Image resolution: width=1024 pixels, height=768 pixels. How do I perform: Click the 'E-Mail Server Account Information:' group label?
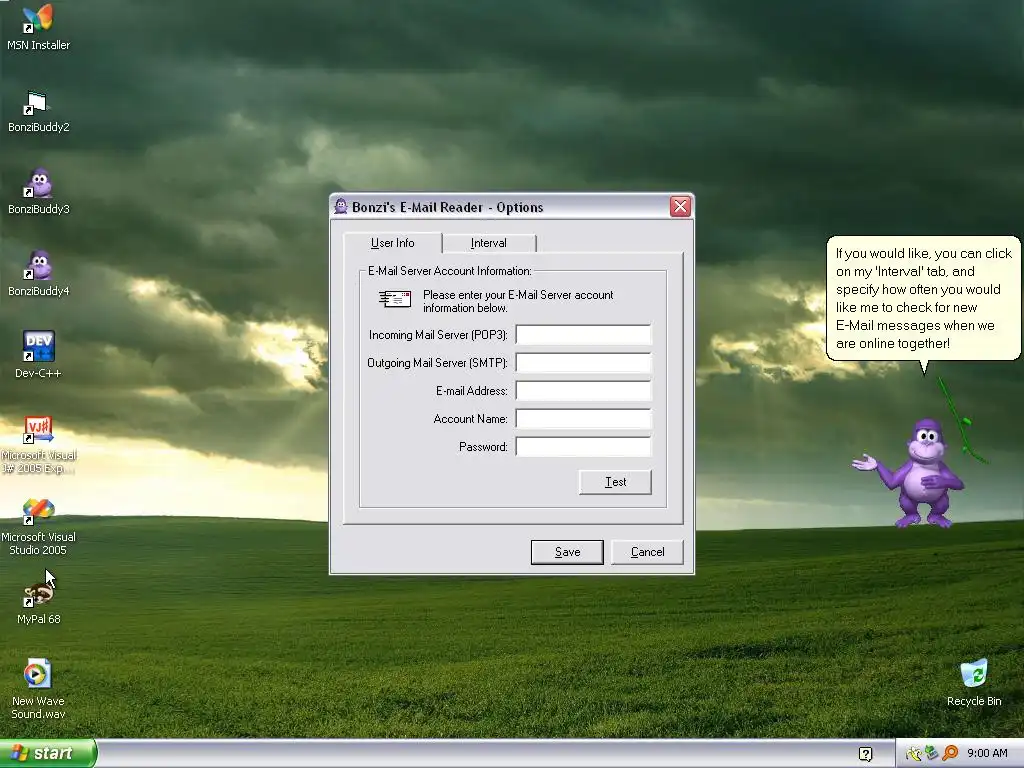tap(449, 271)
